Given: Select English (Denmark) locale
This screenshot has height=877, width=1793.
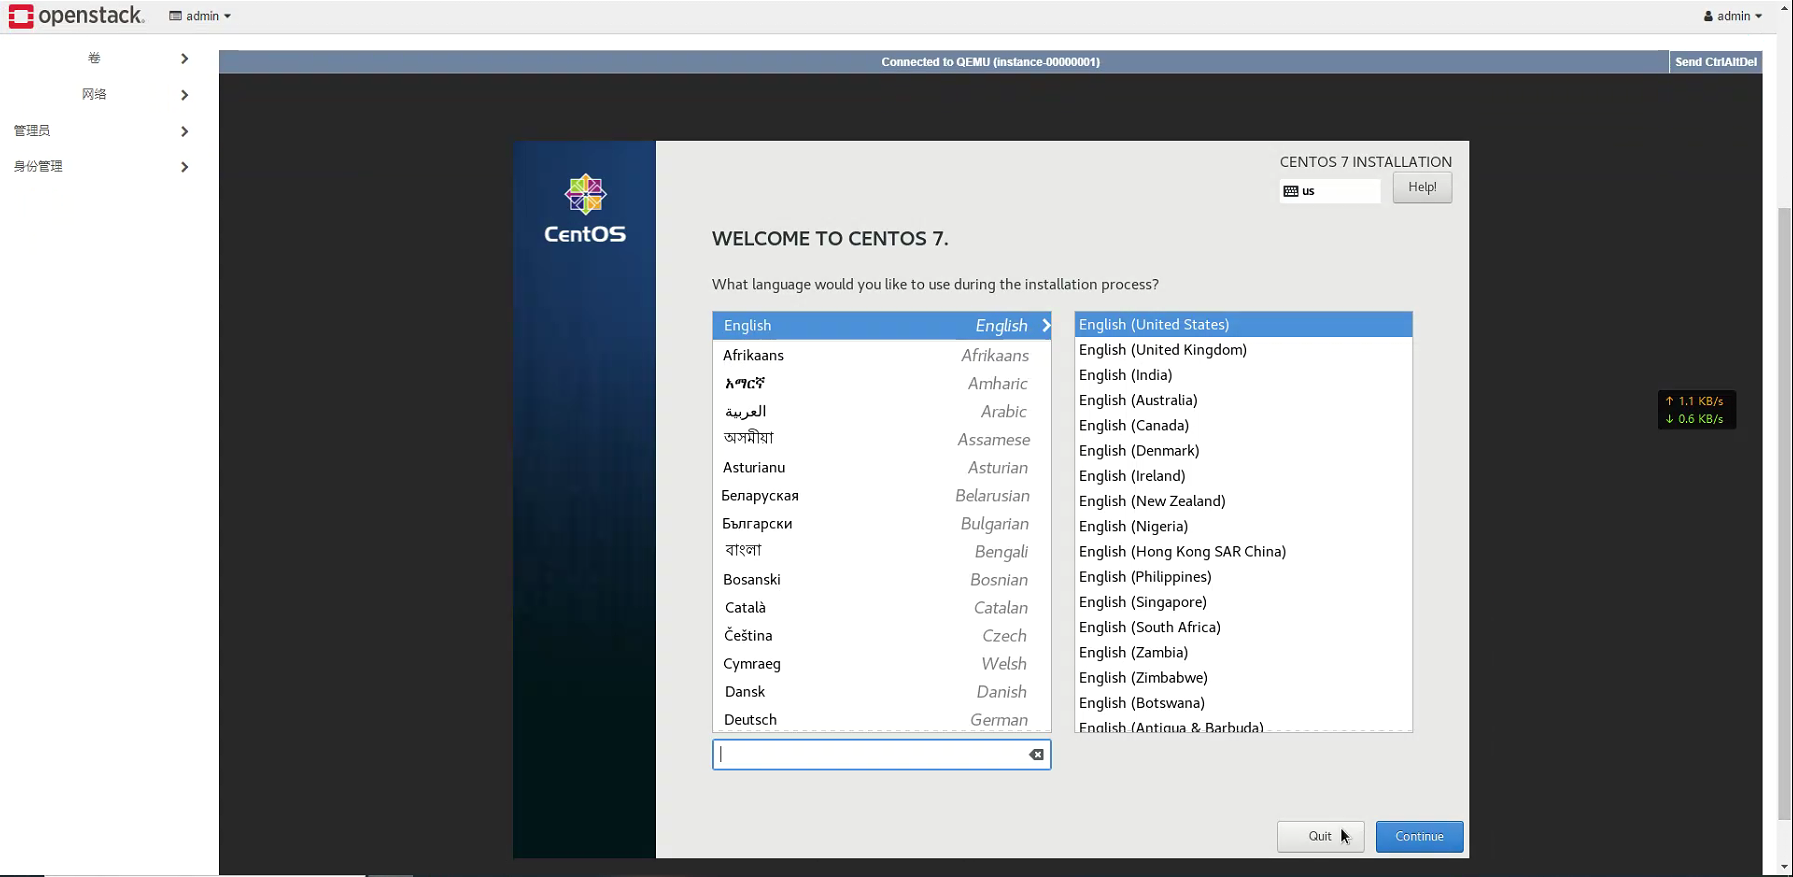Looking at the screenshot, I should [x=1243, y=451].
